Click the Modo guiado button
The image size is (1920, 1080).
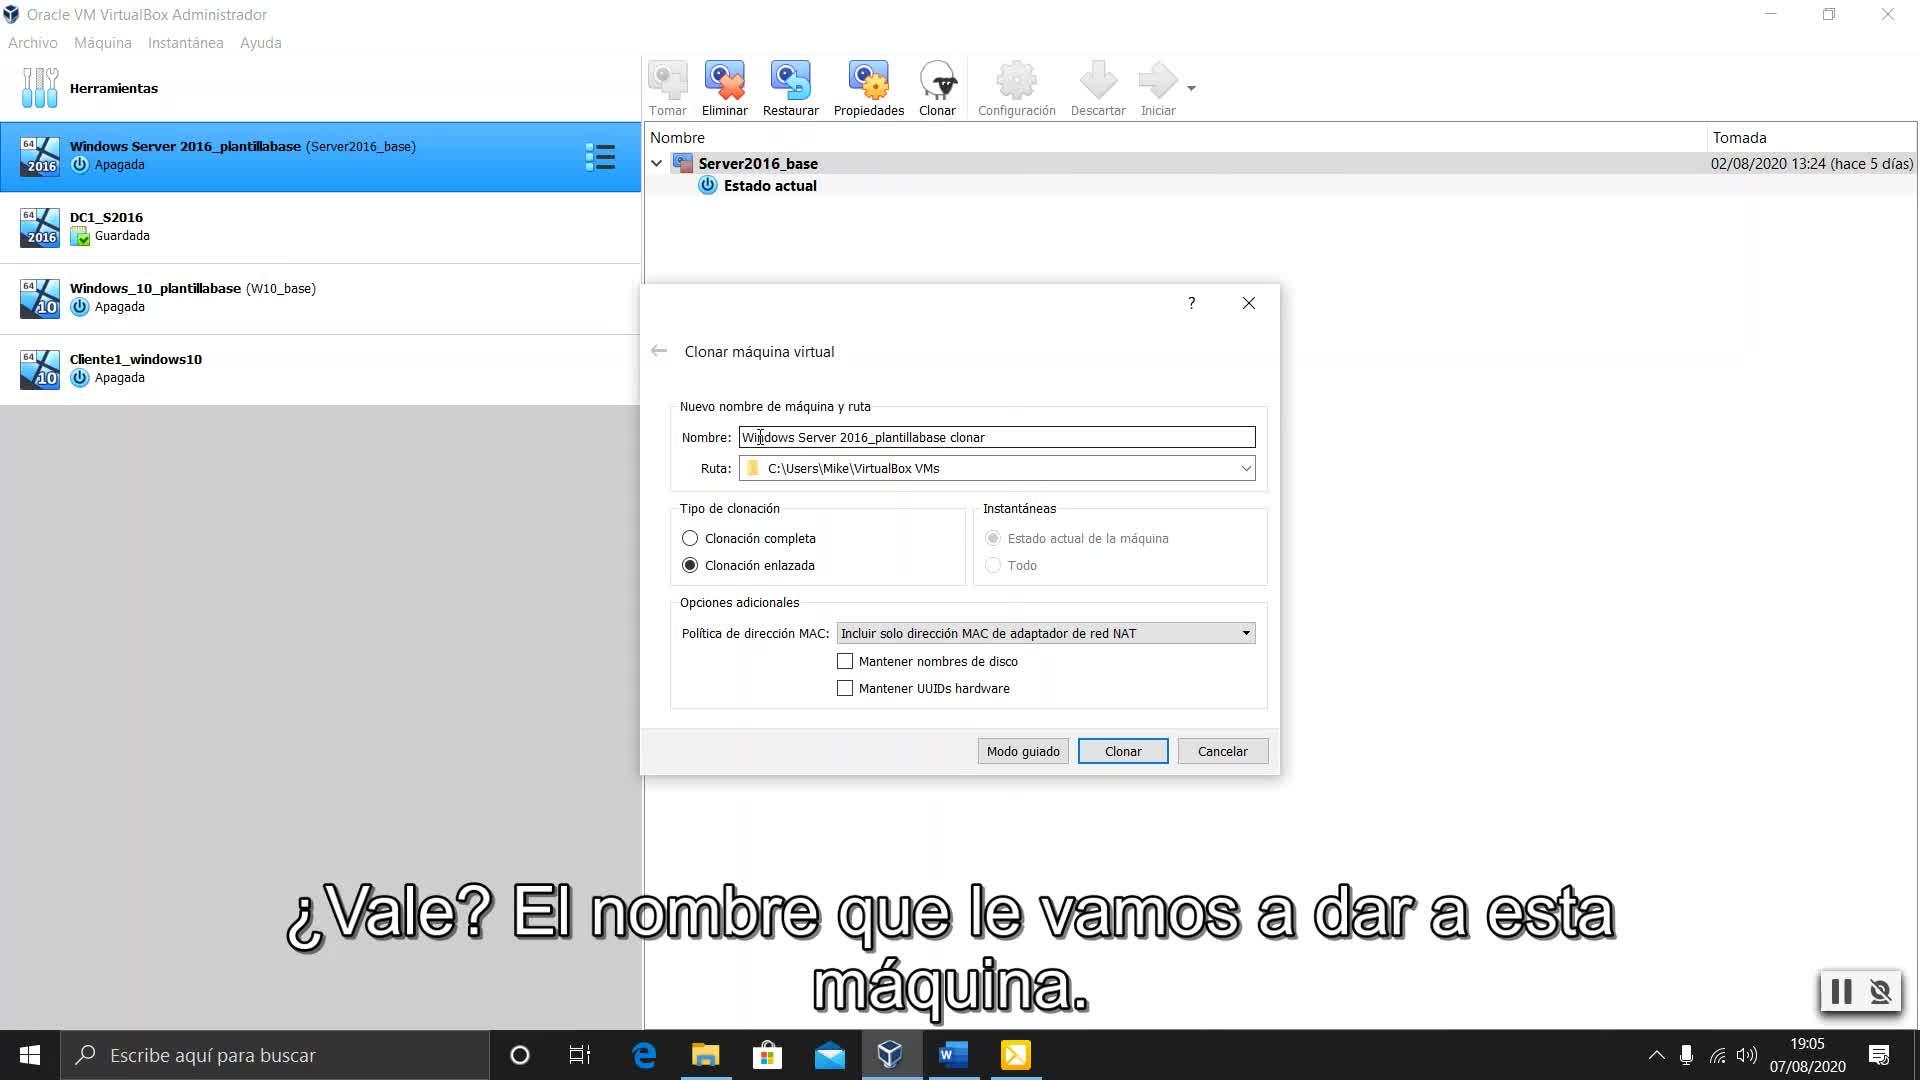(1023, 751)
